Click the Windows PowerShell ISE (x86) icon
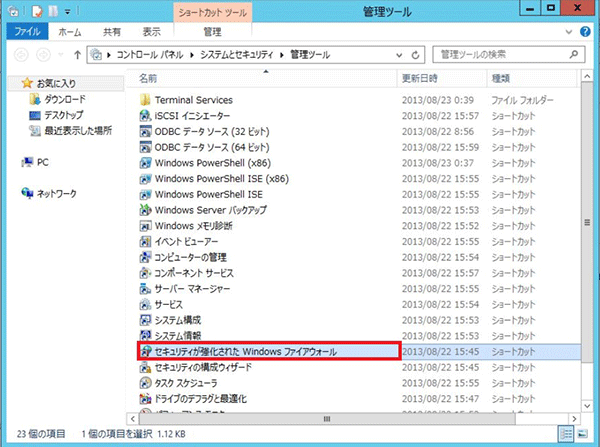Screen dimensions: 600x447 coord(145,179)
